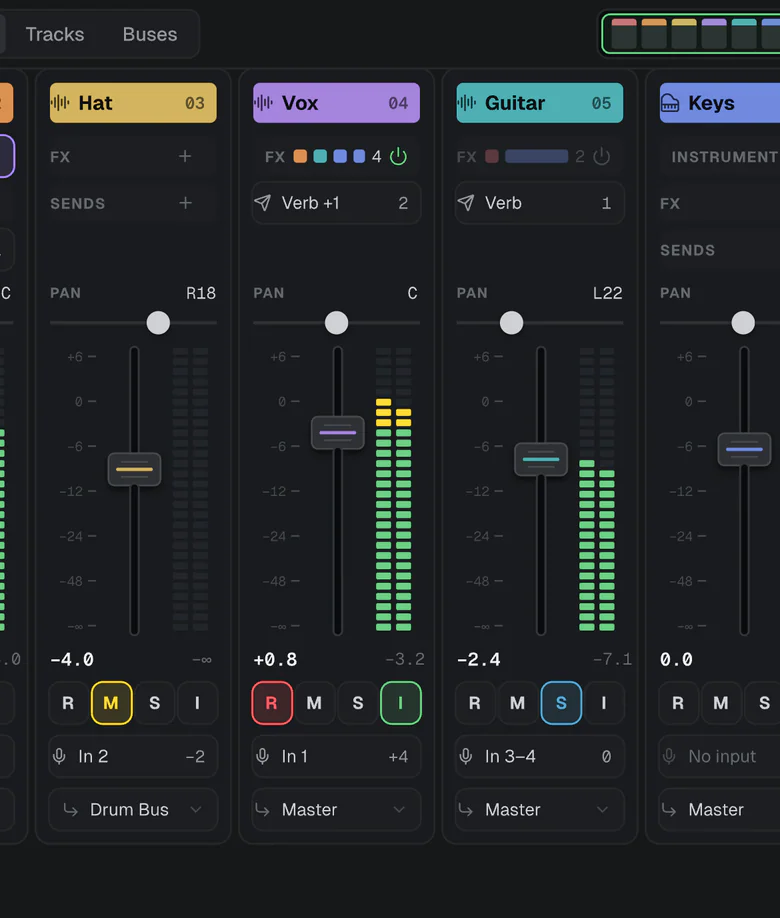The width and height of the screenshot is (780, 918).
Task: Click the Hat track waveform icon
Action: coord(60,103)
